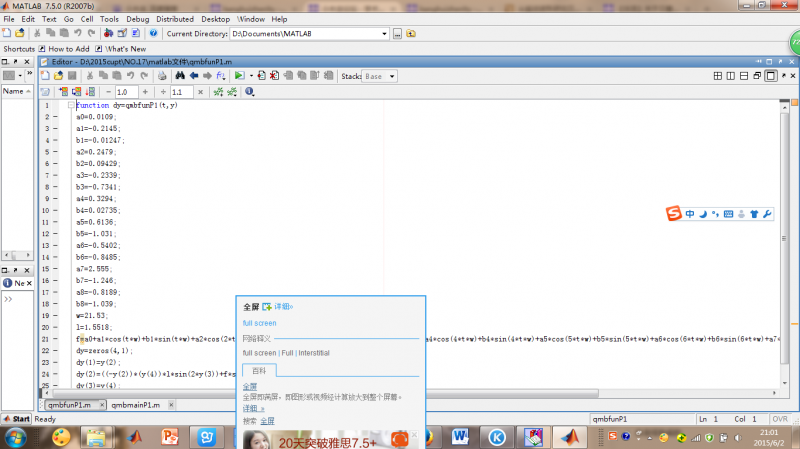The height and width of the screenshot is (449, 800).
Task: Open Find with the binoculars icon
Action: tap(180, 76)
